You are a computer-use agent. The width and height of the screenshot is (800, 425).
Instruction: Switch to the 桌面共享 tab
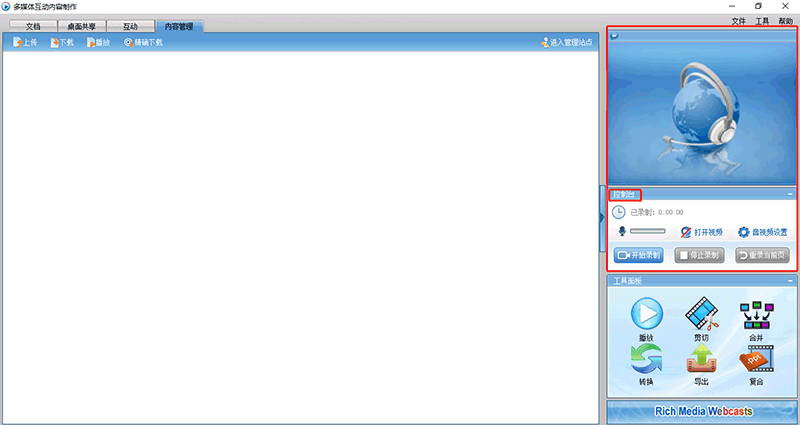tap(83, 26)
